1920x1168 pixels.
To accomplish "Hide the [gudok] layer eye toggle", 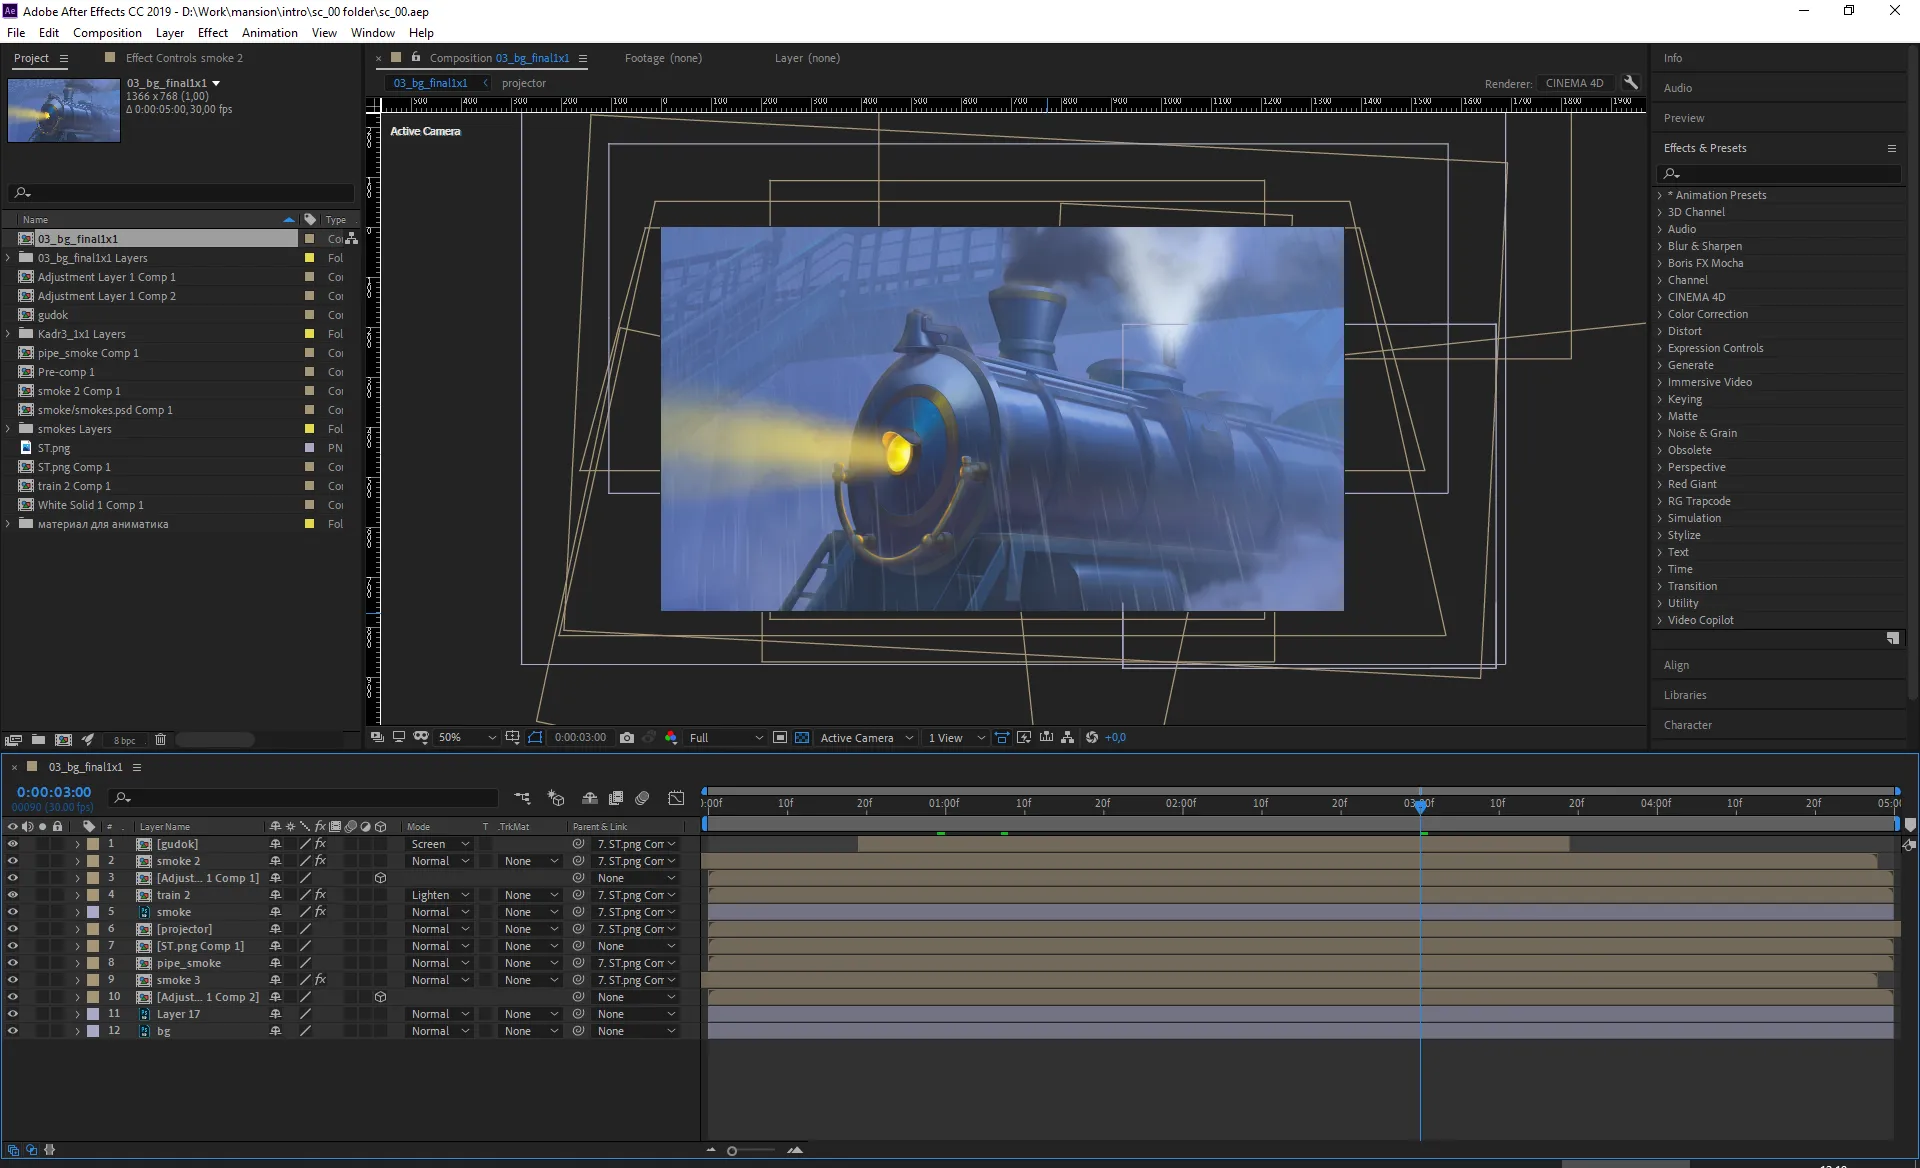I will click(x=12, y=844).
